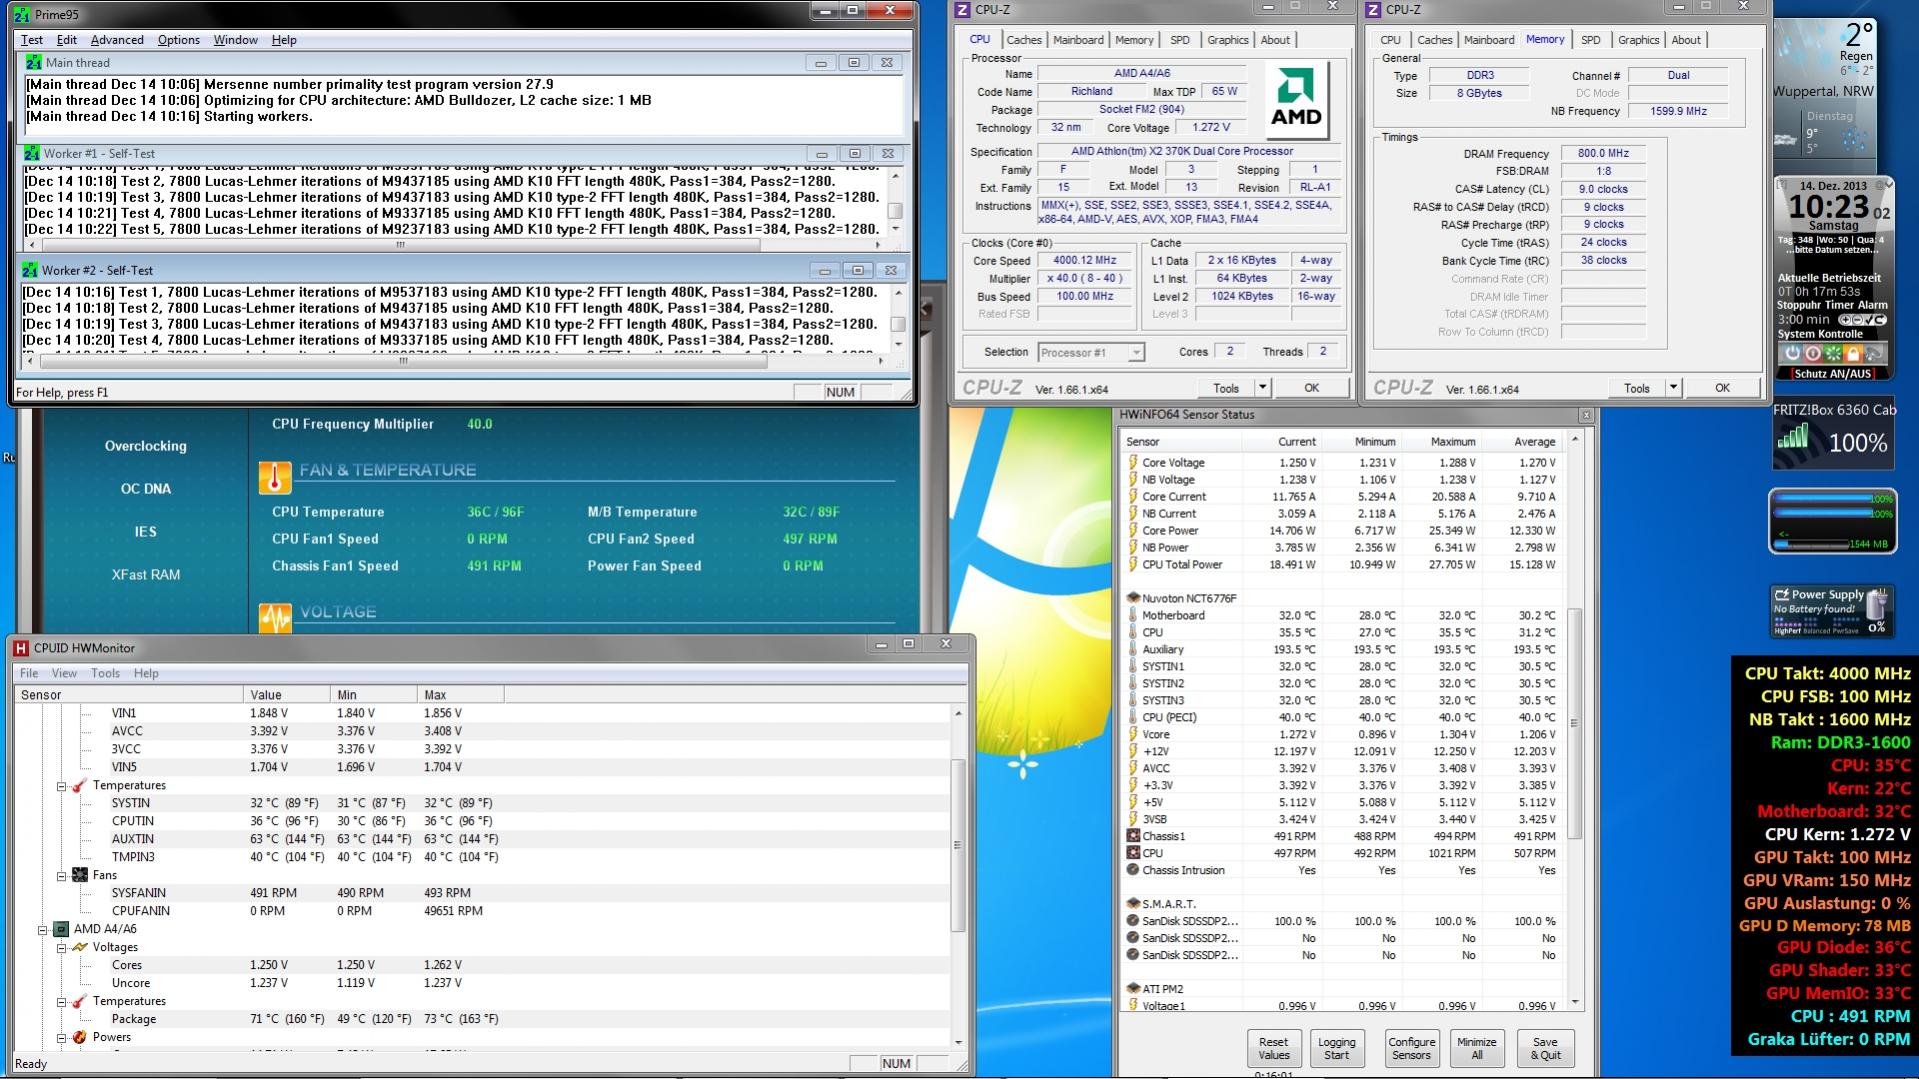This screenshot has height=1079, width=1919.
Task: Click the Save & Quit button
Action: point(1545,1048)
